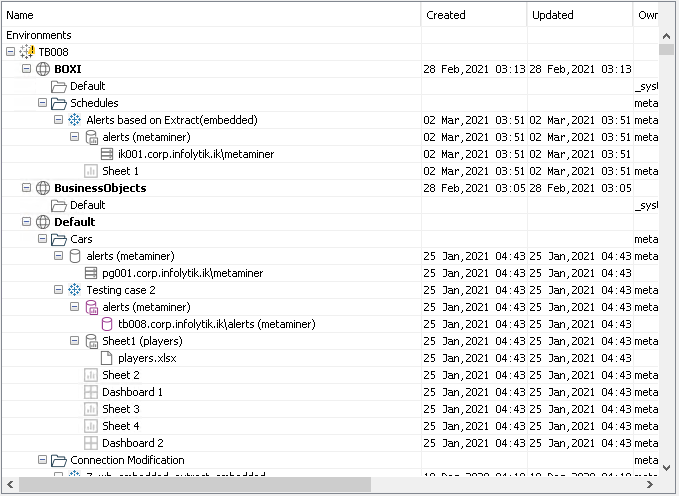
Task: Select the Schedules label
Action: pos(94,103)
